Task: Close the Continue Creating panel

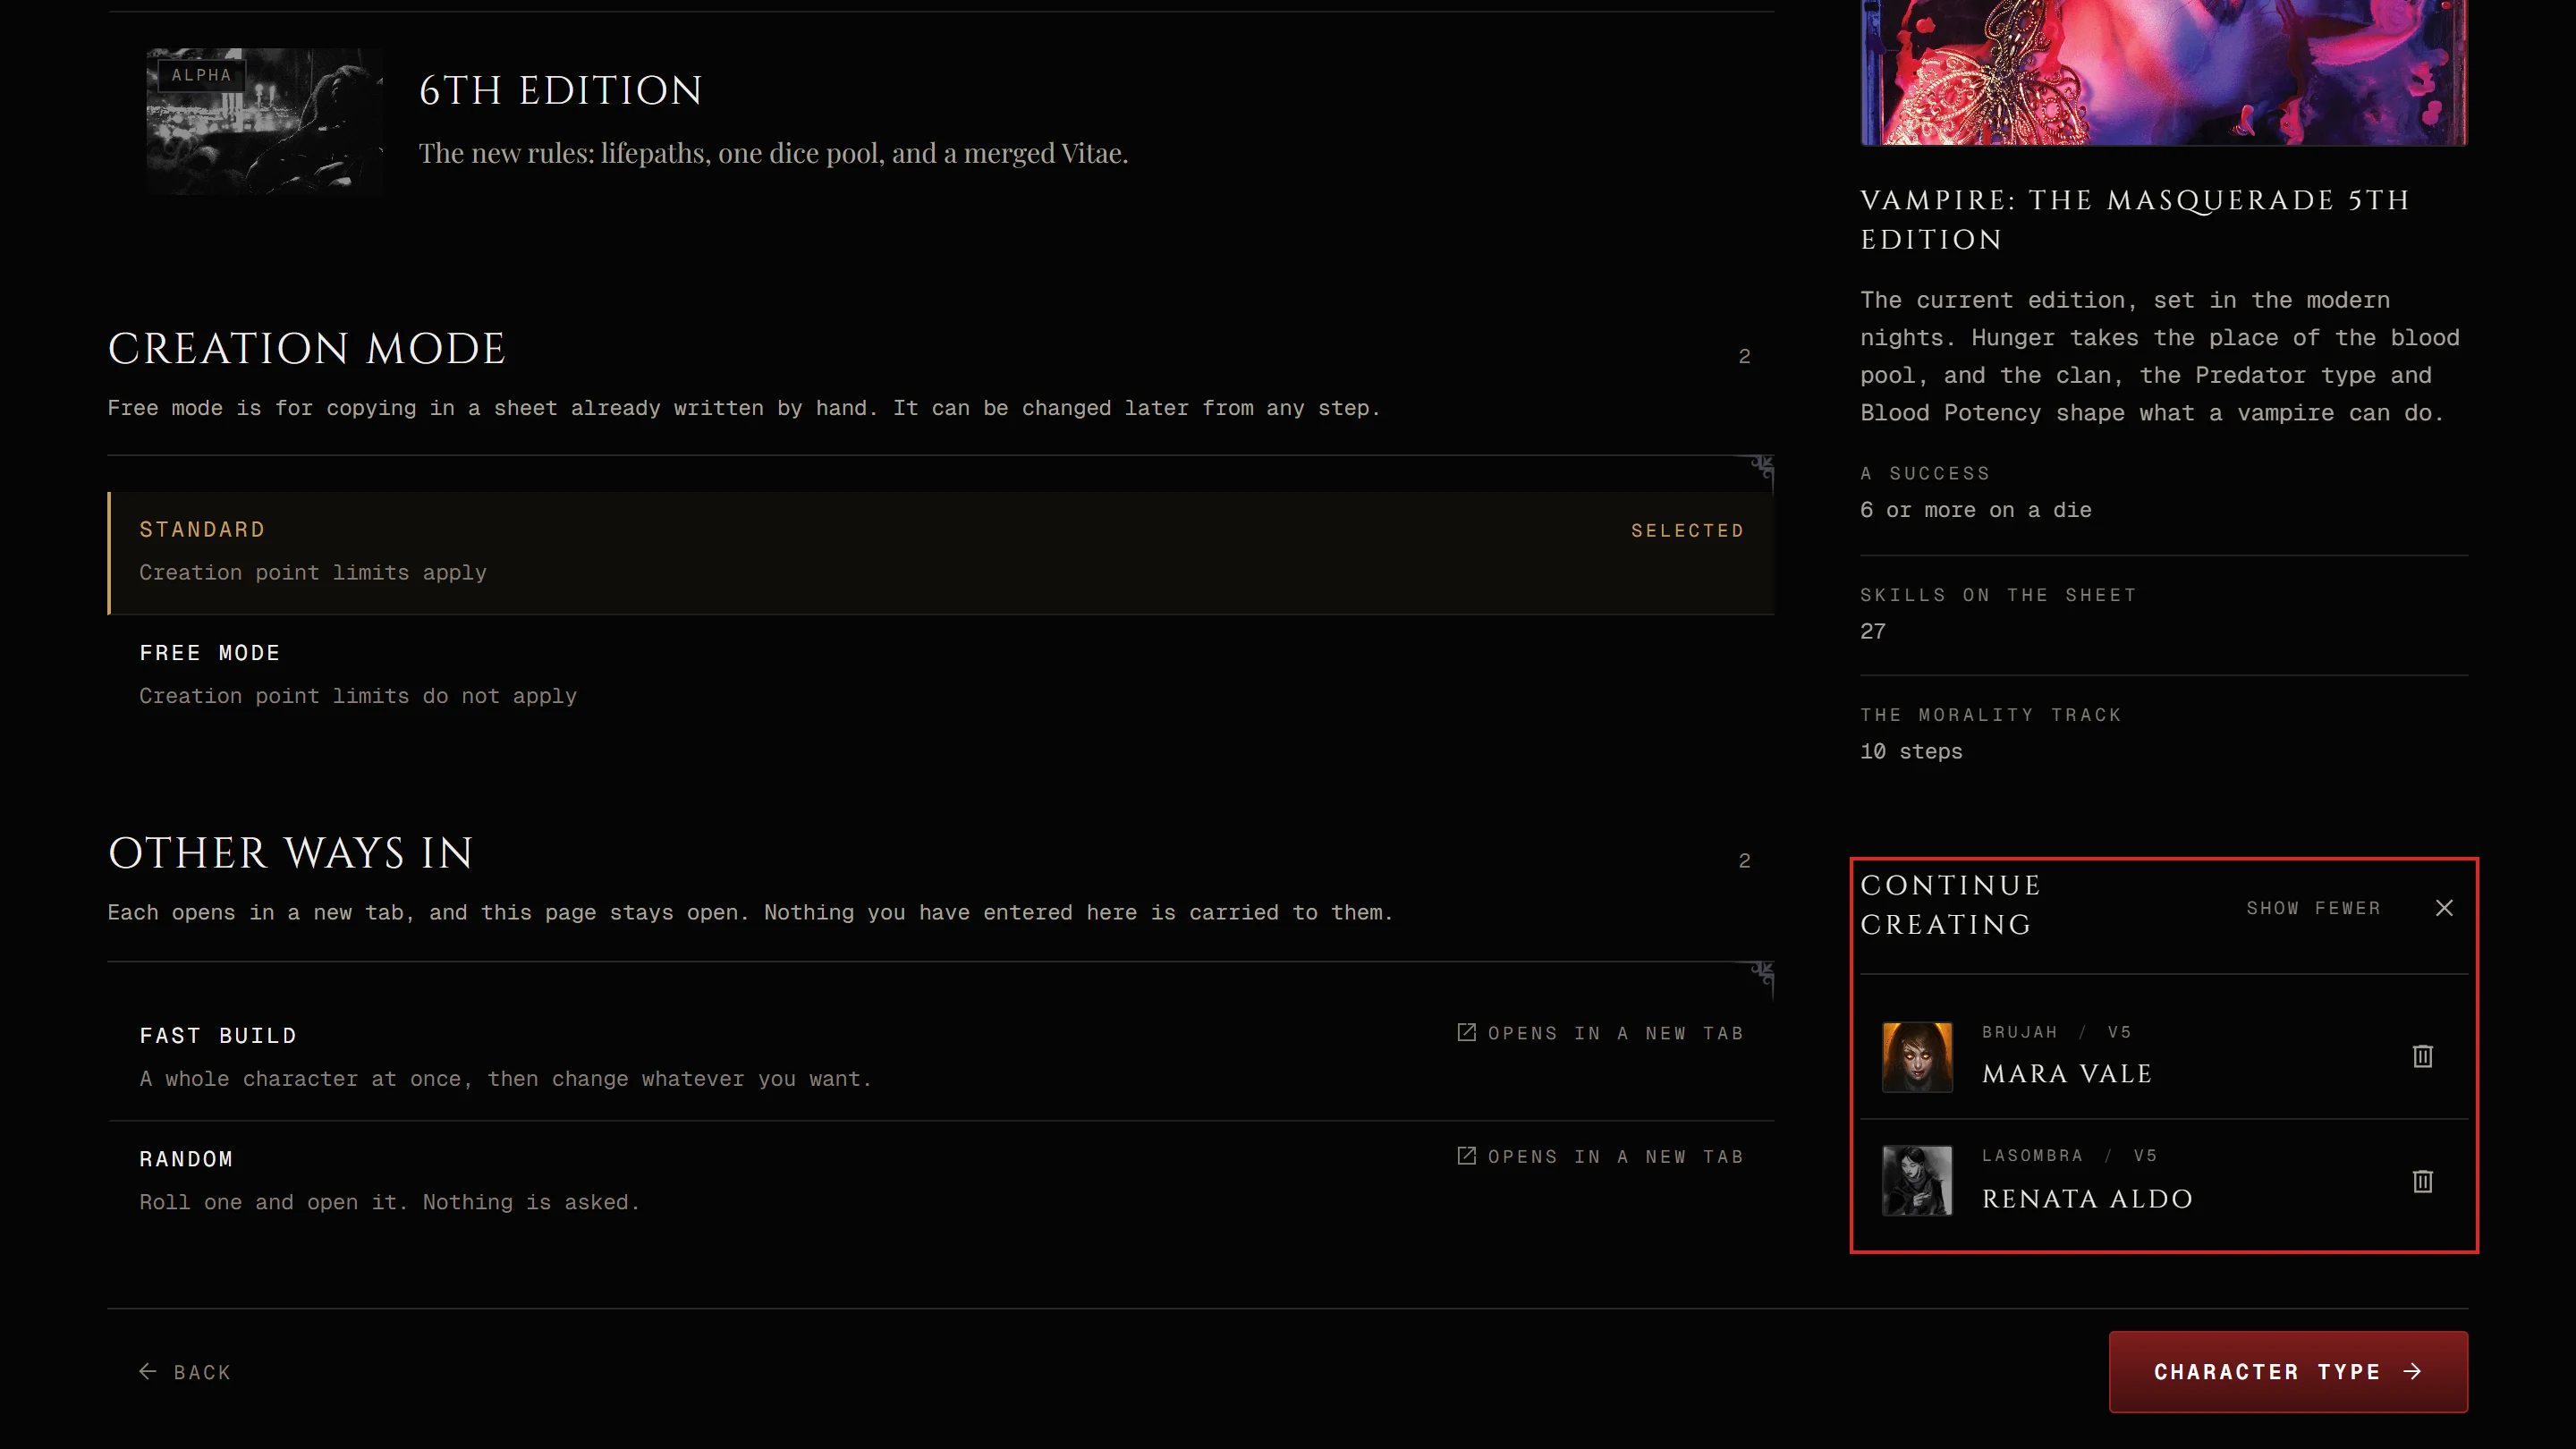Action: (x=2444, y=907)
